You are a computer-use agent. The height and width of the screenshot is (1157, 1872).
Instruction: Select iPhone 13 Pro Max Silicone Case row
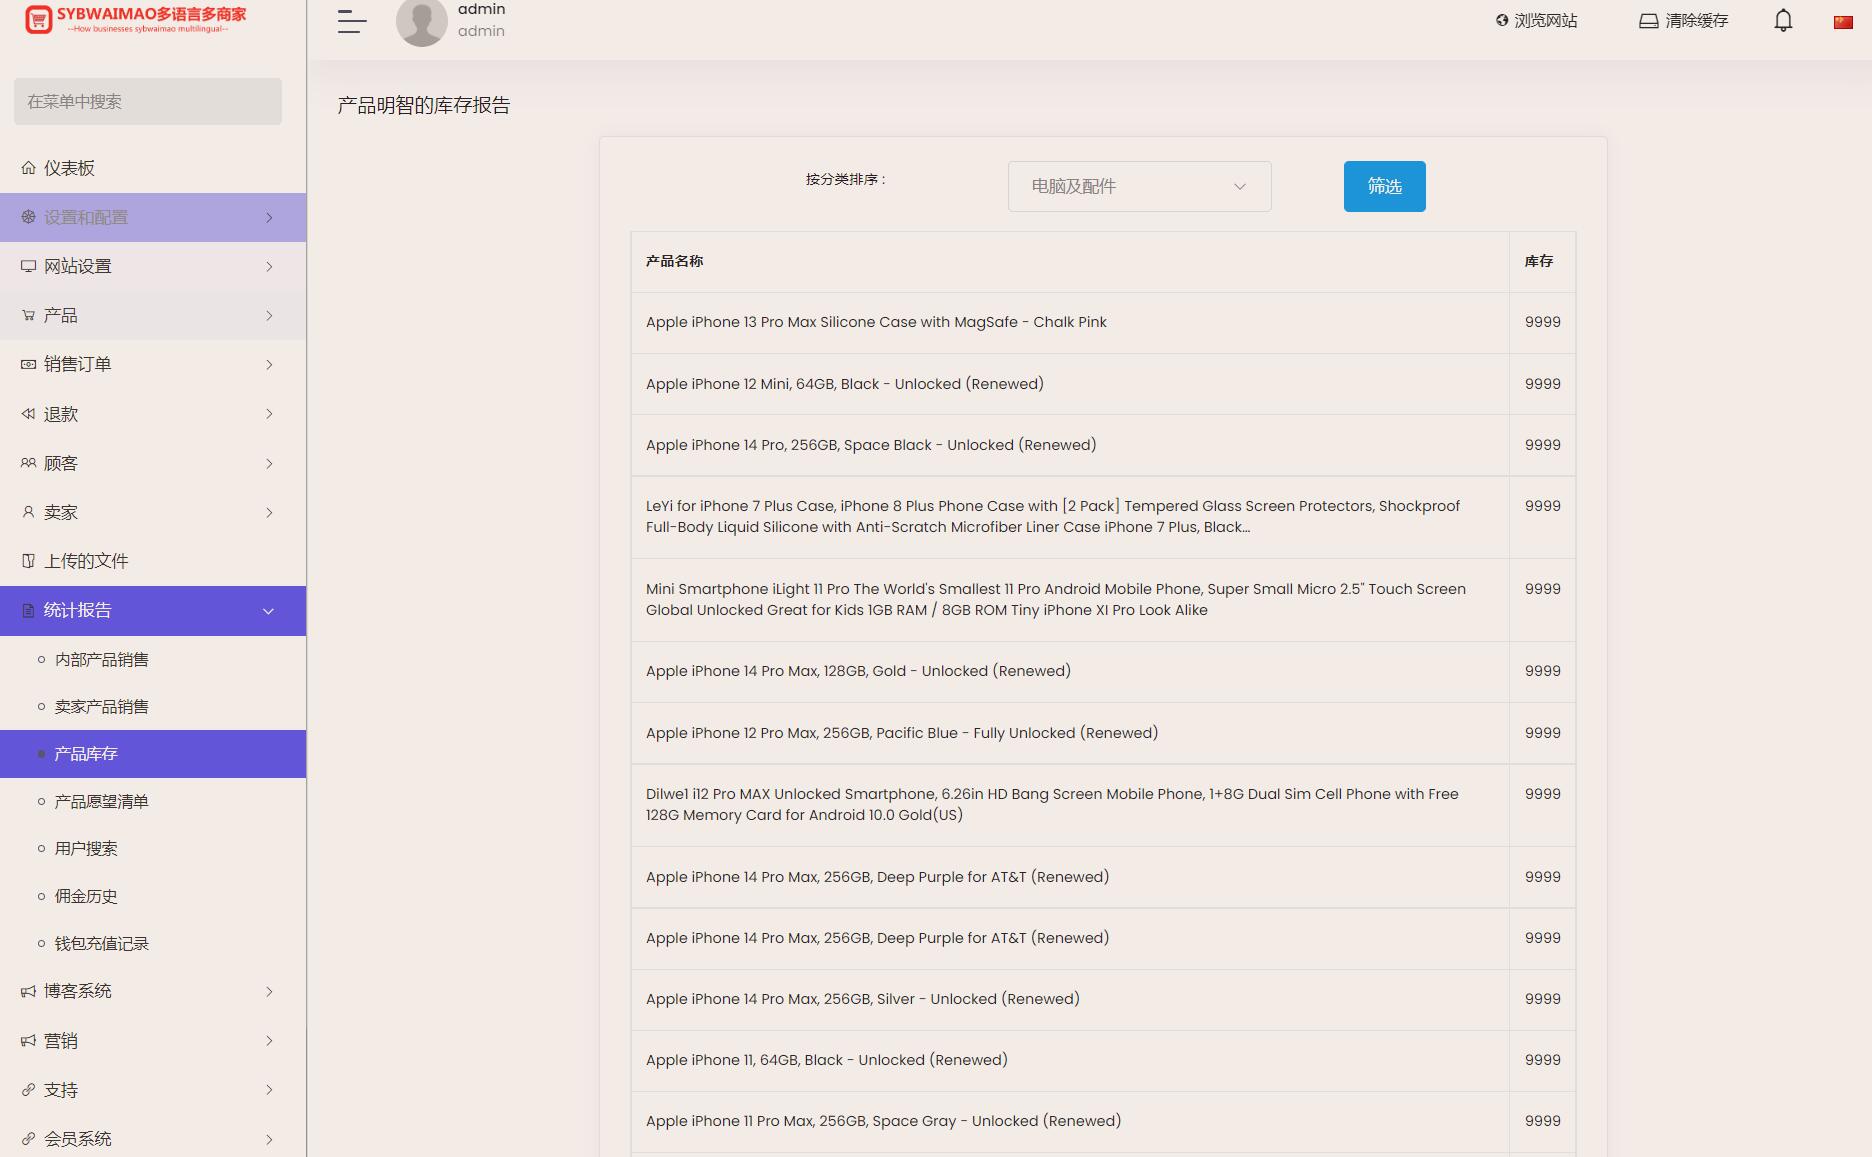click(x=1103, y=322)
